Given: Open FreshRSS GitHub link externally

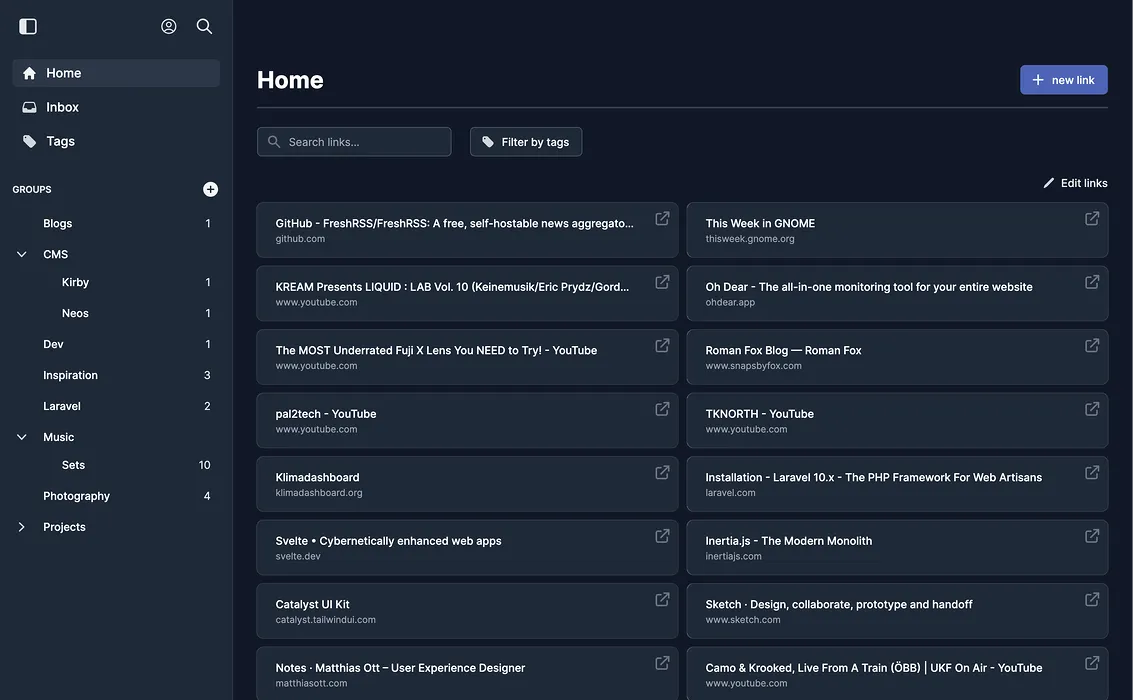Looking at the screenshot, I should (662, 219).
